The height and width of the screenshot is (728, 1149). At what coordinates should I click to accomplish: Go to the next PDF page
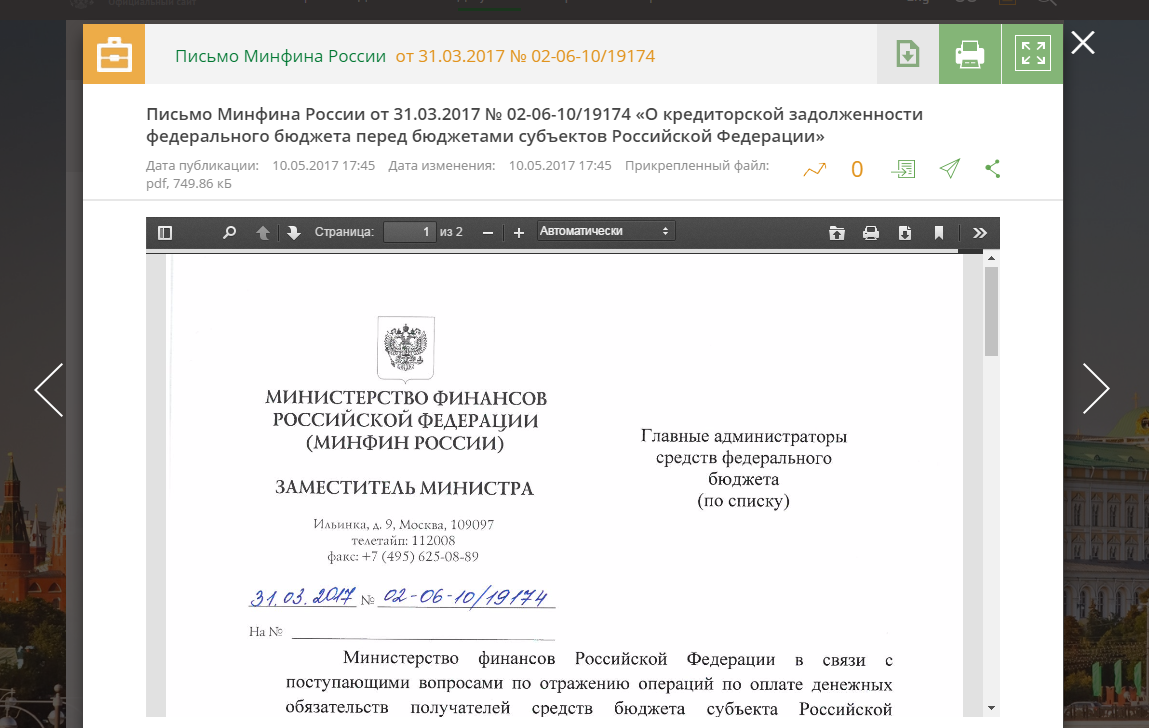click(x=294, y=233)
